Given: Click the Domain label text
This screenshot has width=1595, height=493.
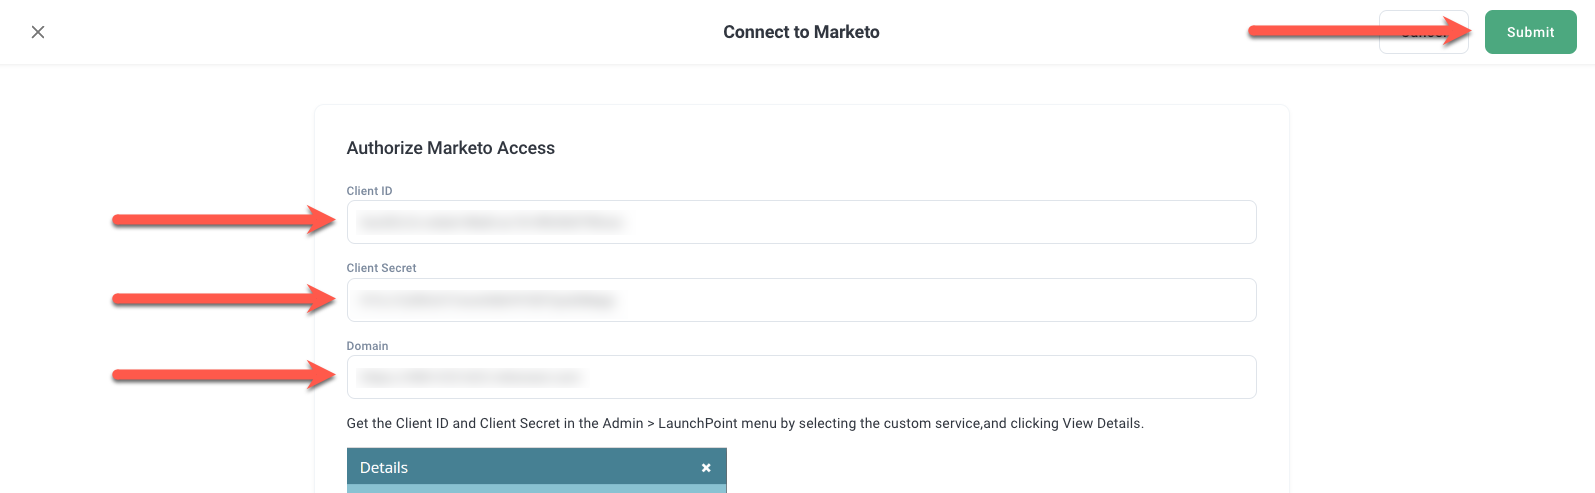Looking at the screenshot, I should tap(367, 346).
